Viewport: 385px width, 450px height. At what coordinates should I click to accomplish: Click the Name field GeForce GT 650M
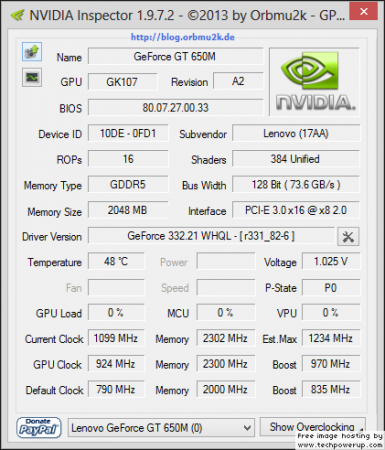click(175, 56)
